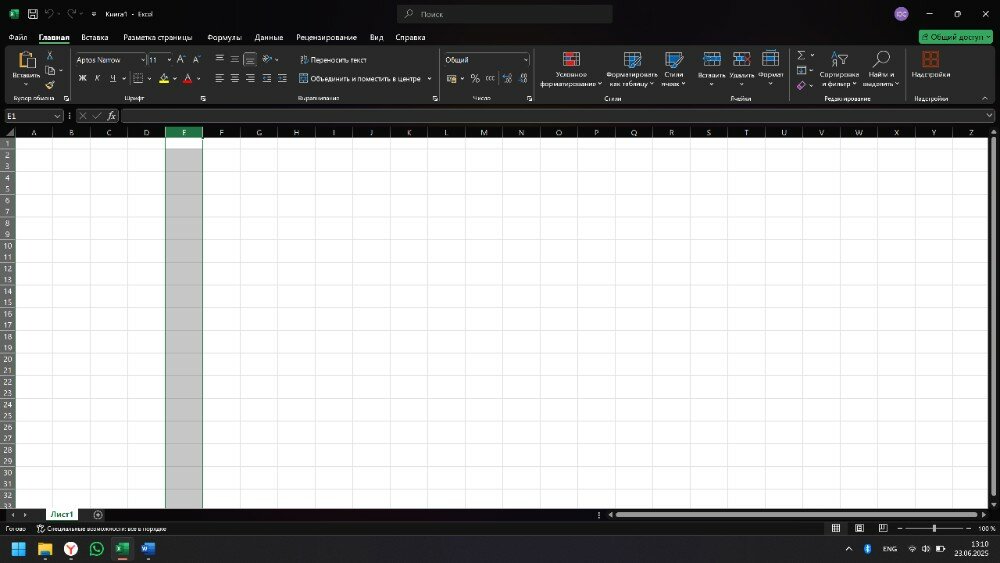Align text to middle of cell
This screenshot has width=1000, height=563.
[235, 59]
